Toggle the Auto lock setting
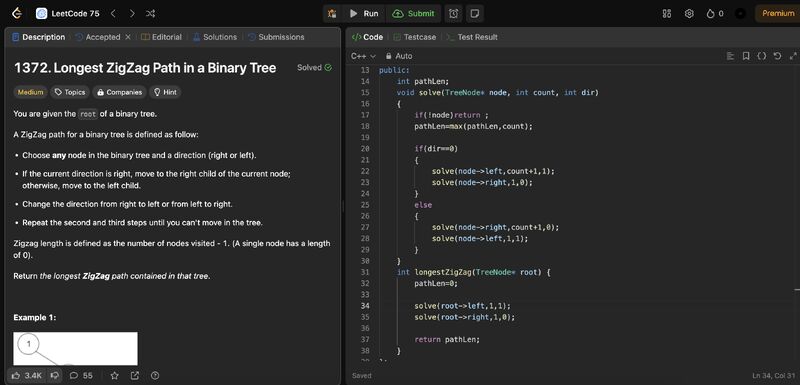 click(399, 56)
